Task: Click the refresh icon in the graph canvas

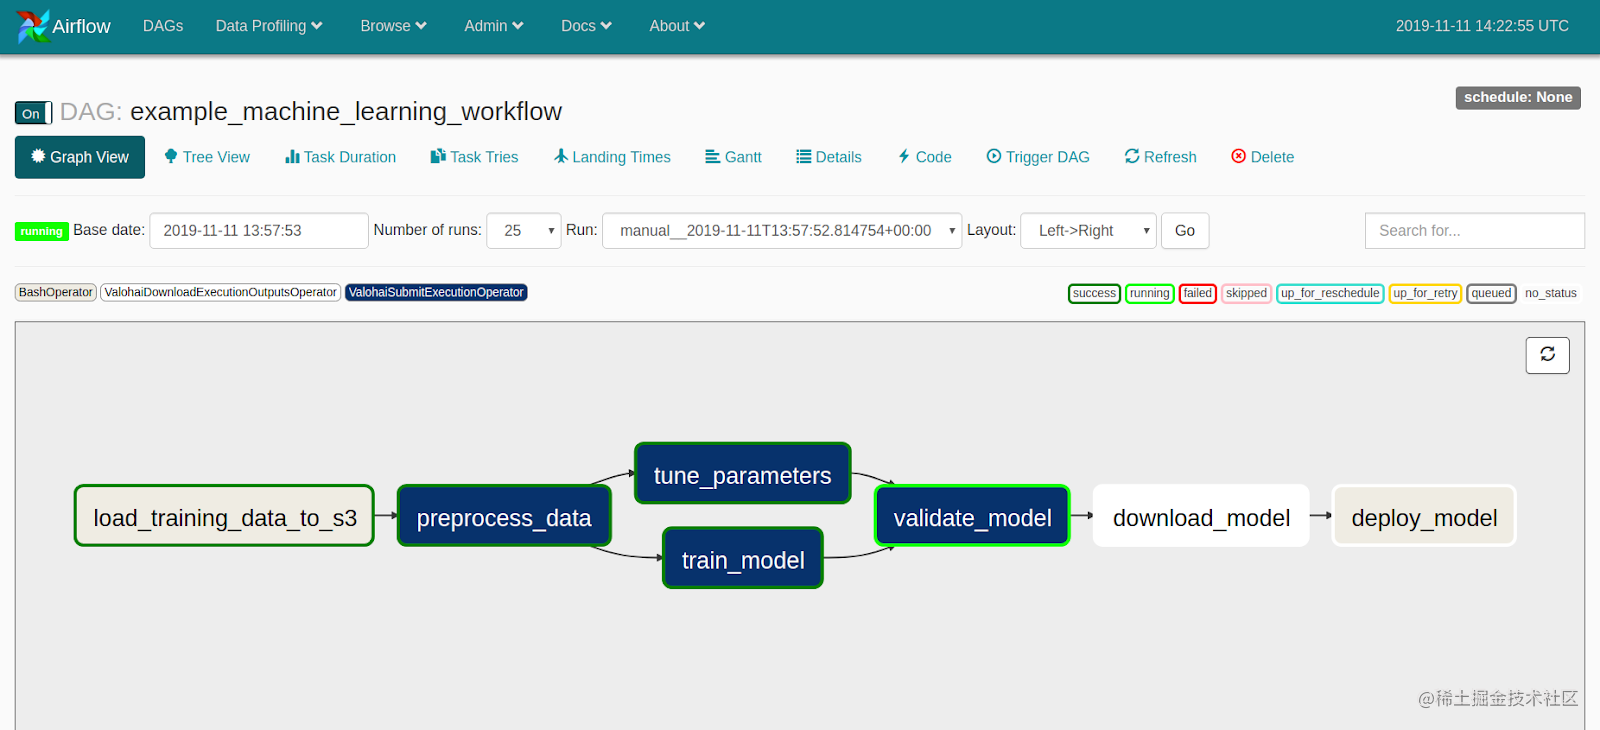Action: [1547, 355]
